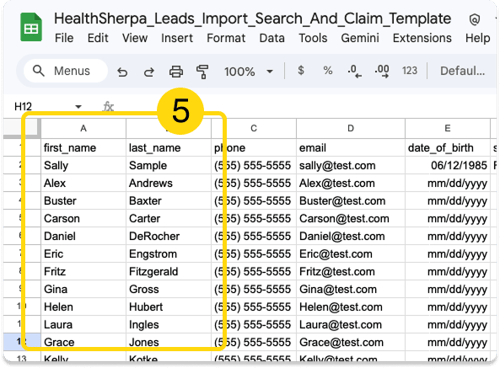Click the select-all corner box
The image size is (500, 368).
pos(22,128)
